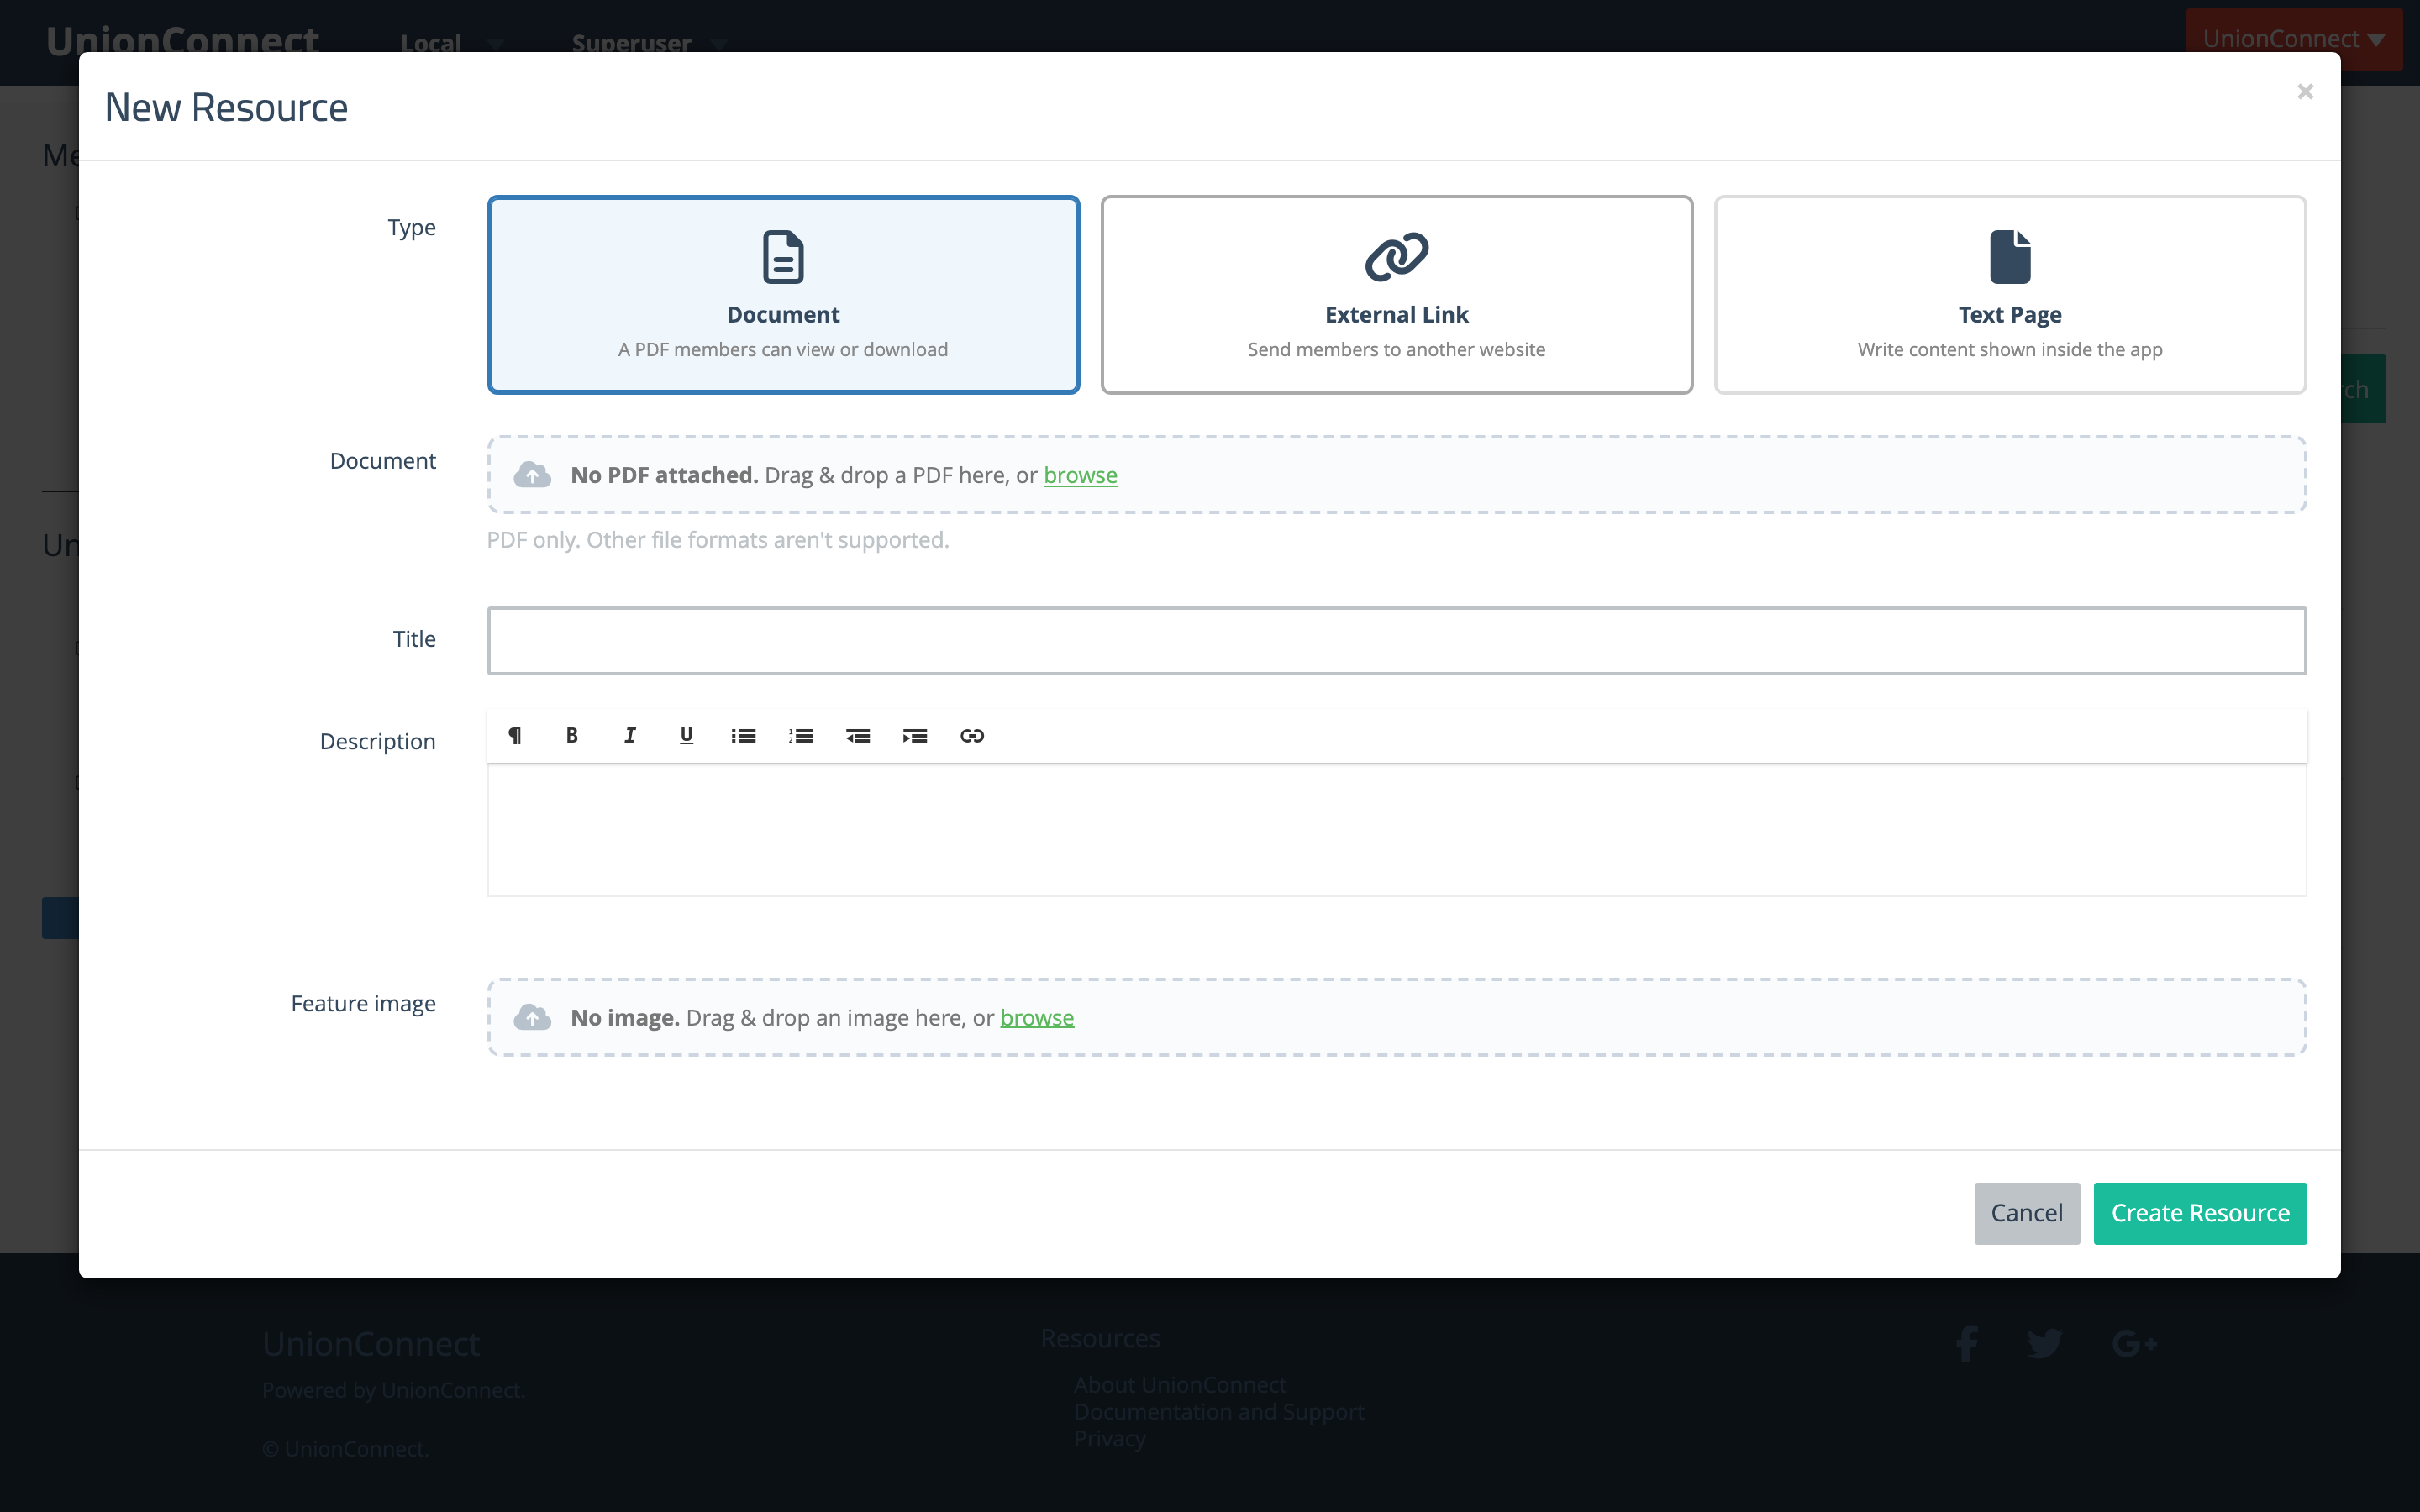
Task: Click the Text Page file icon
Action: pyautogui.click(x=2010, y=257)
